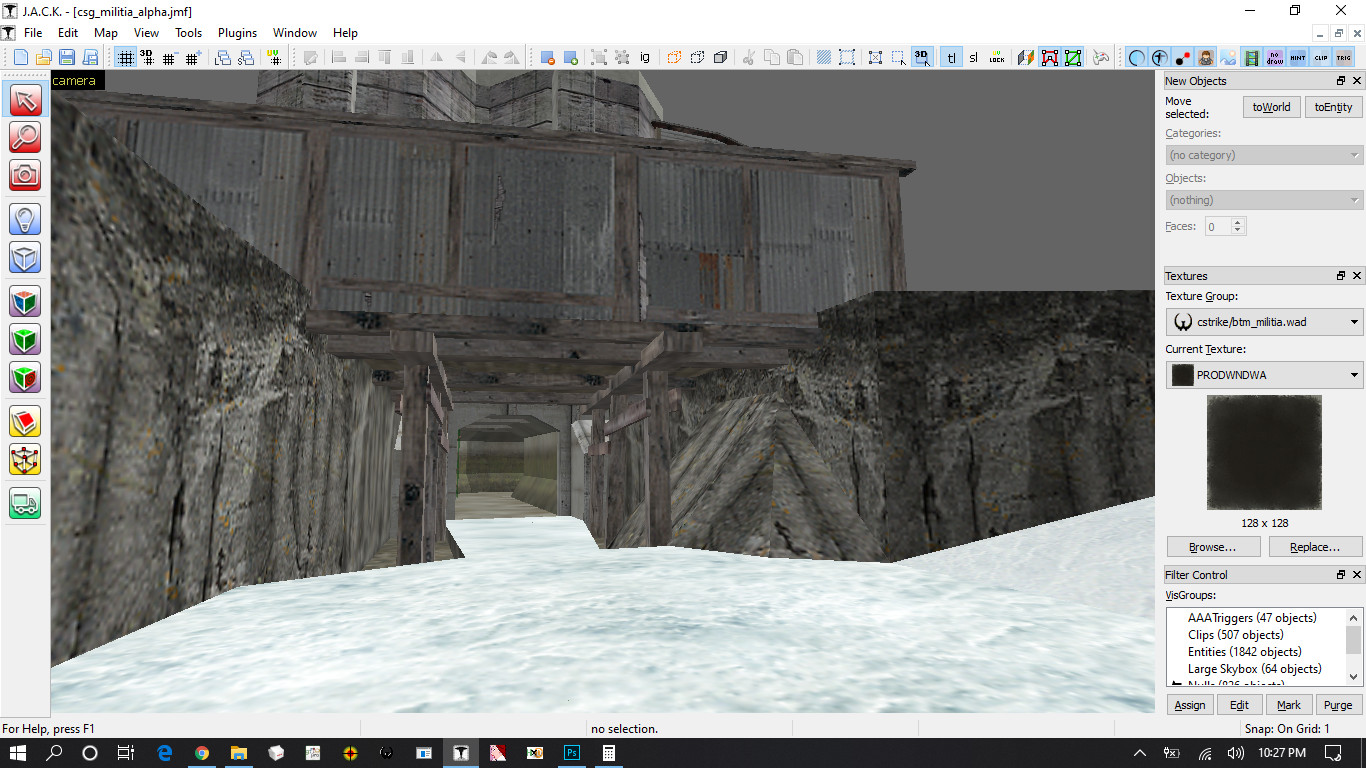Pick the Entity (lightbulb) tool
This screenshot has width=1366, height=768.
click(25, 219)
